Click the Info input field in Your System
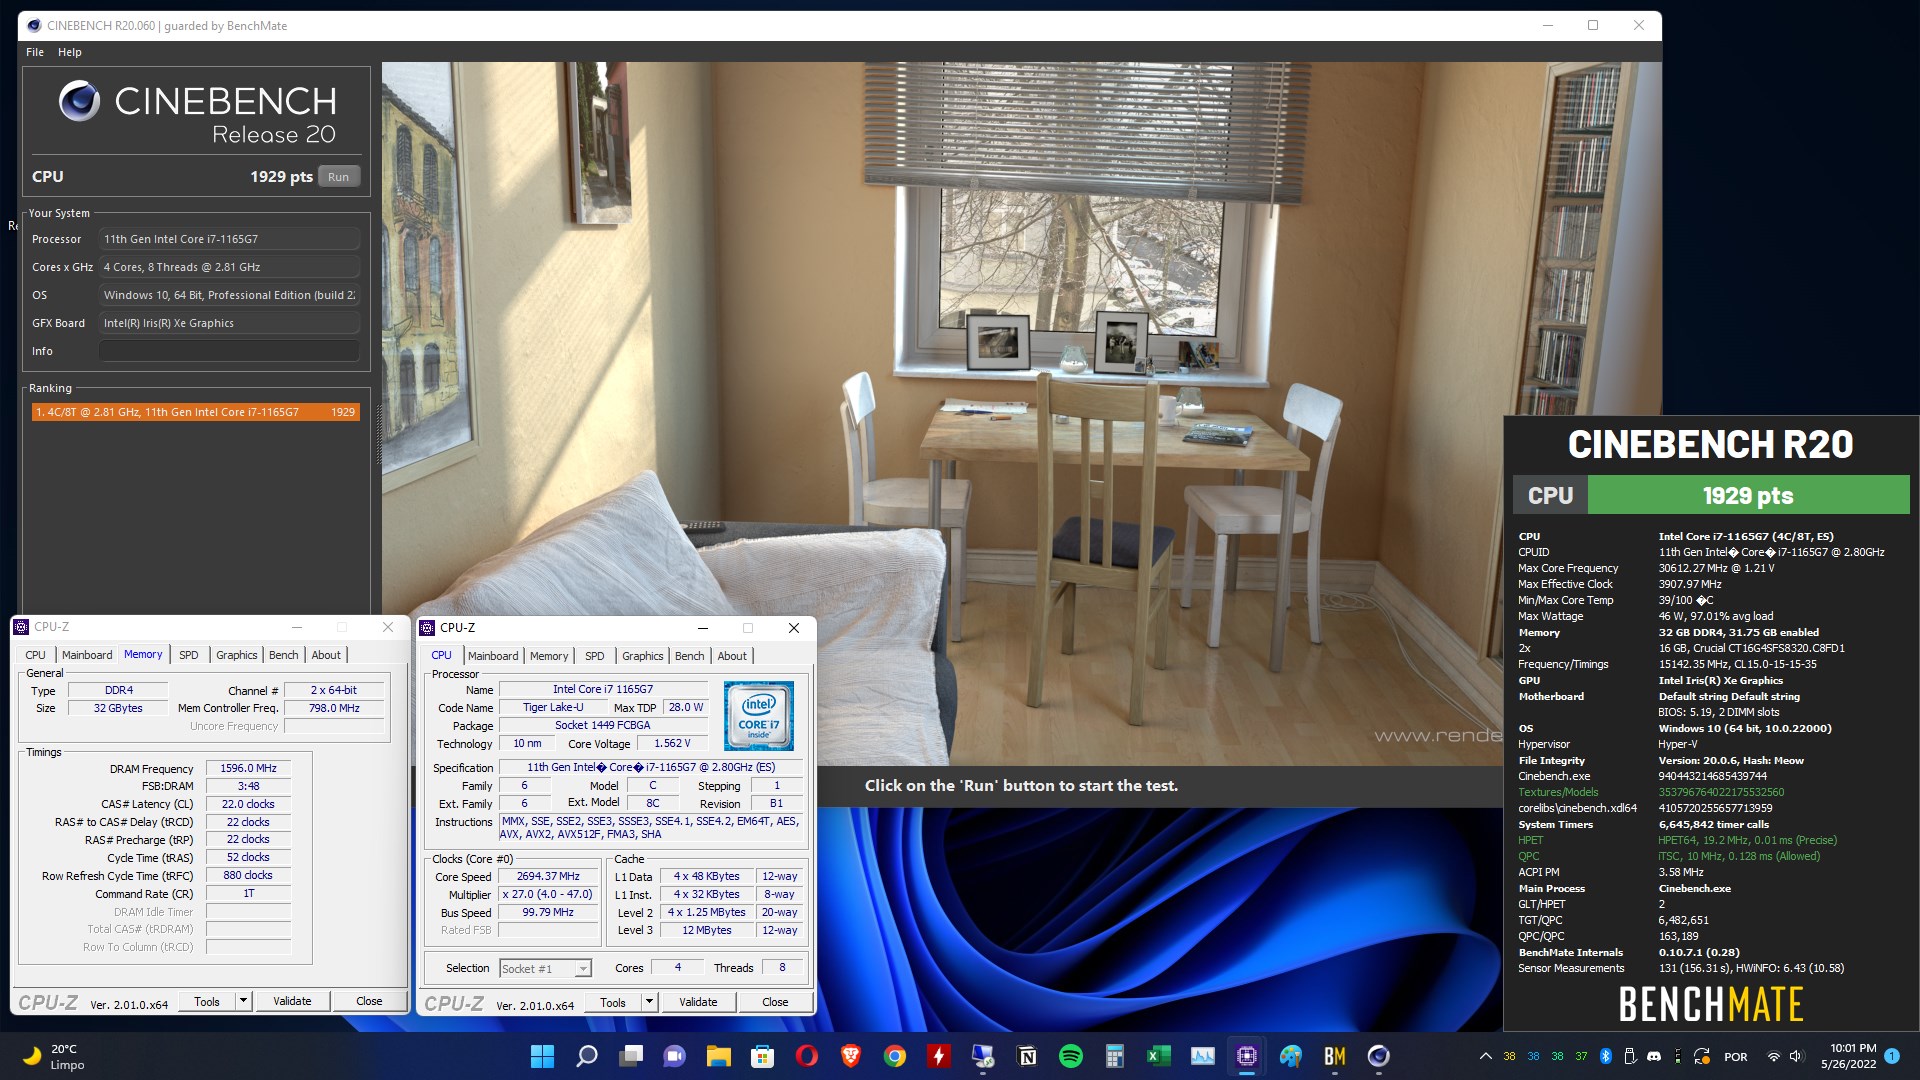The height and width of the screenshot is (1080, 1920). (229, 351)
